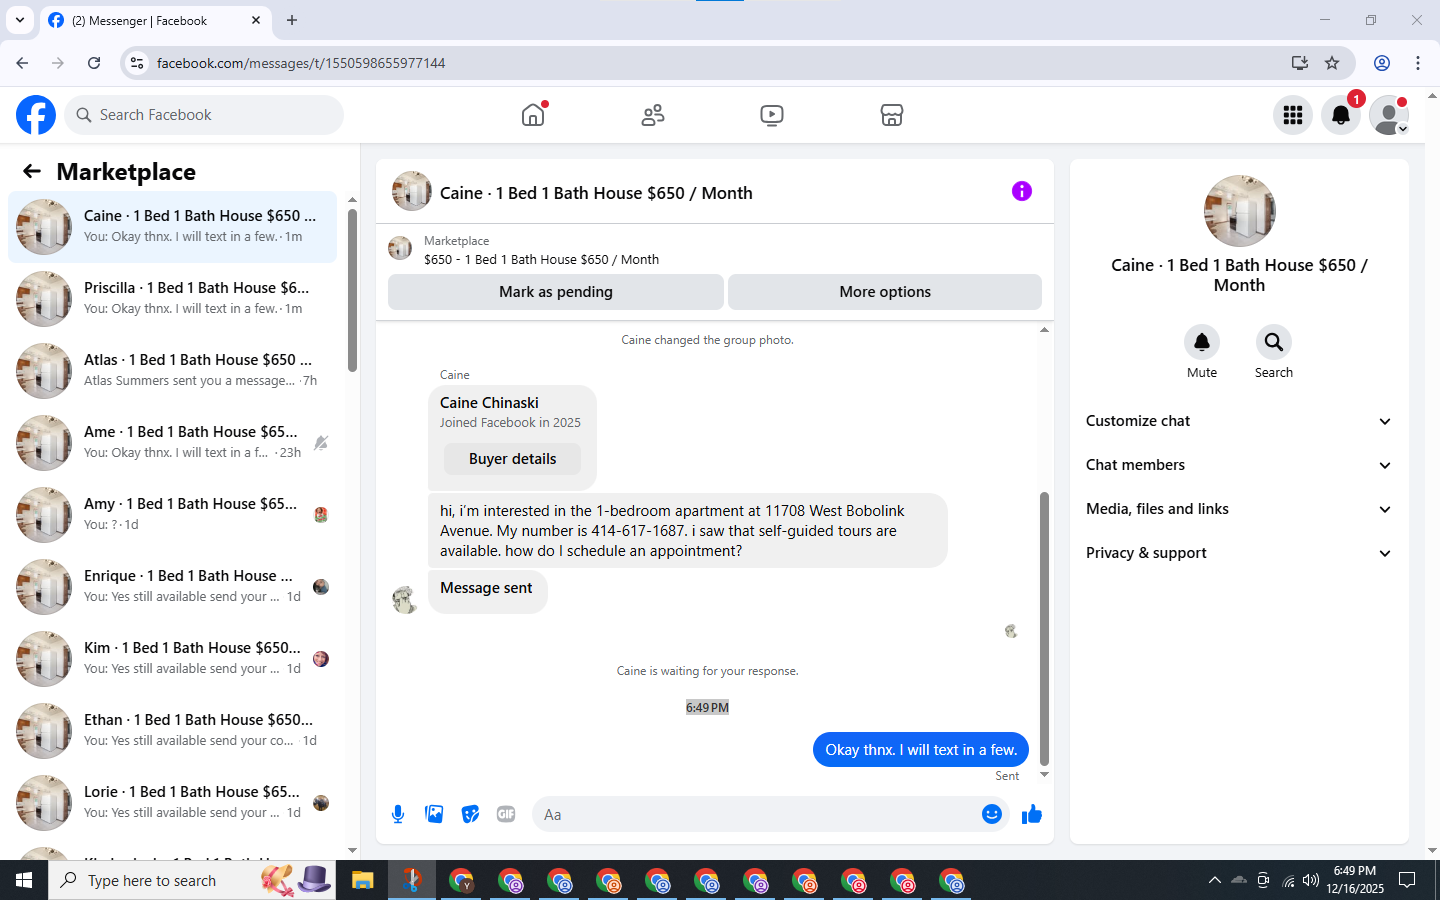
Task: Open the account profile avatar menu
Action: coord(1389,115)
